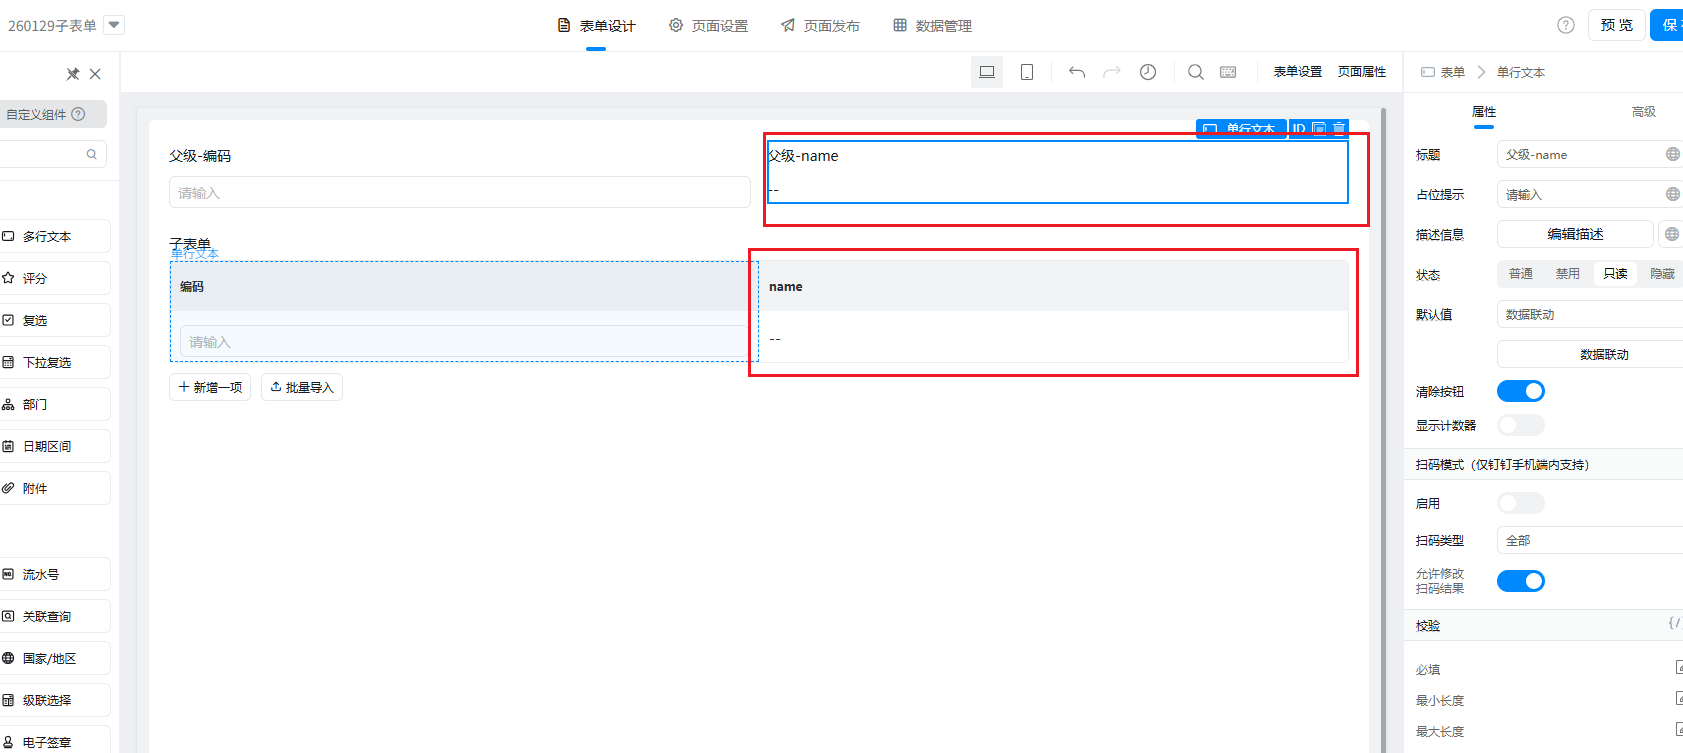Click the 预览 preview button
1683x753 pixels.
1617,25
